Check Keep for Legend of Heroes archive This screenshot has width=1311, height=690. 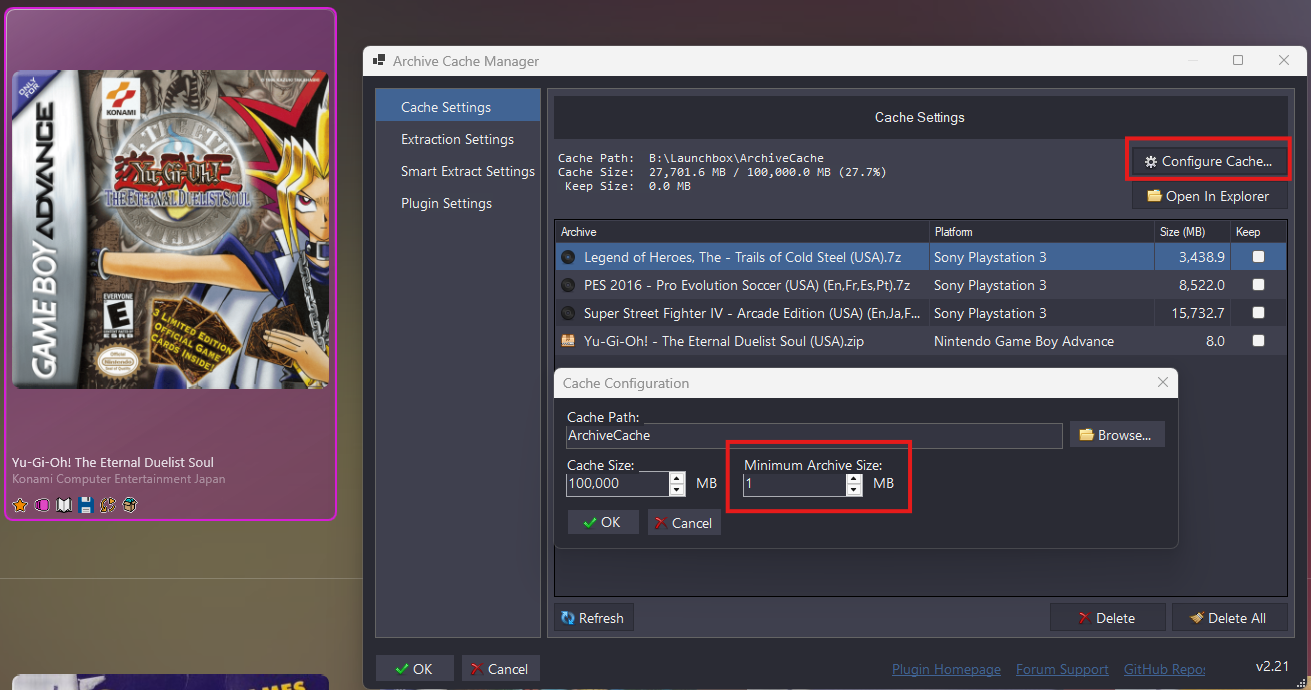tap(1258, 257)
